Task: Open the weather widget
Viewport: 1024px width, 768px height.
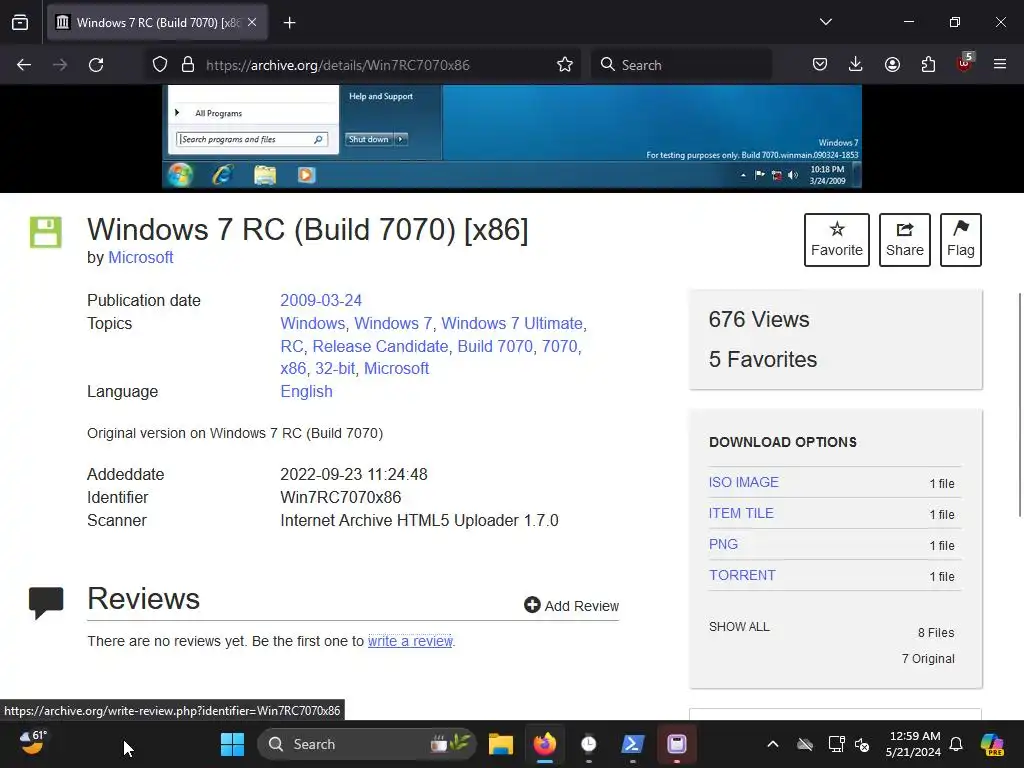Action: click(x=33, y=743)
